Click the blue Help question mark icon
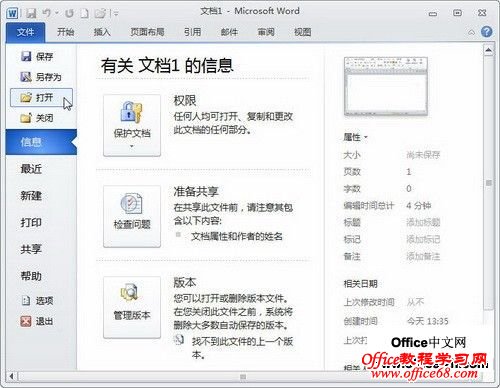Viewport: 500px width, 388px height. (487, 32)
